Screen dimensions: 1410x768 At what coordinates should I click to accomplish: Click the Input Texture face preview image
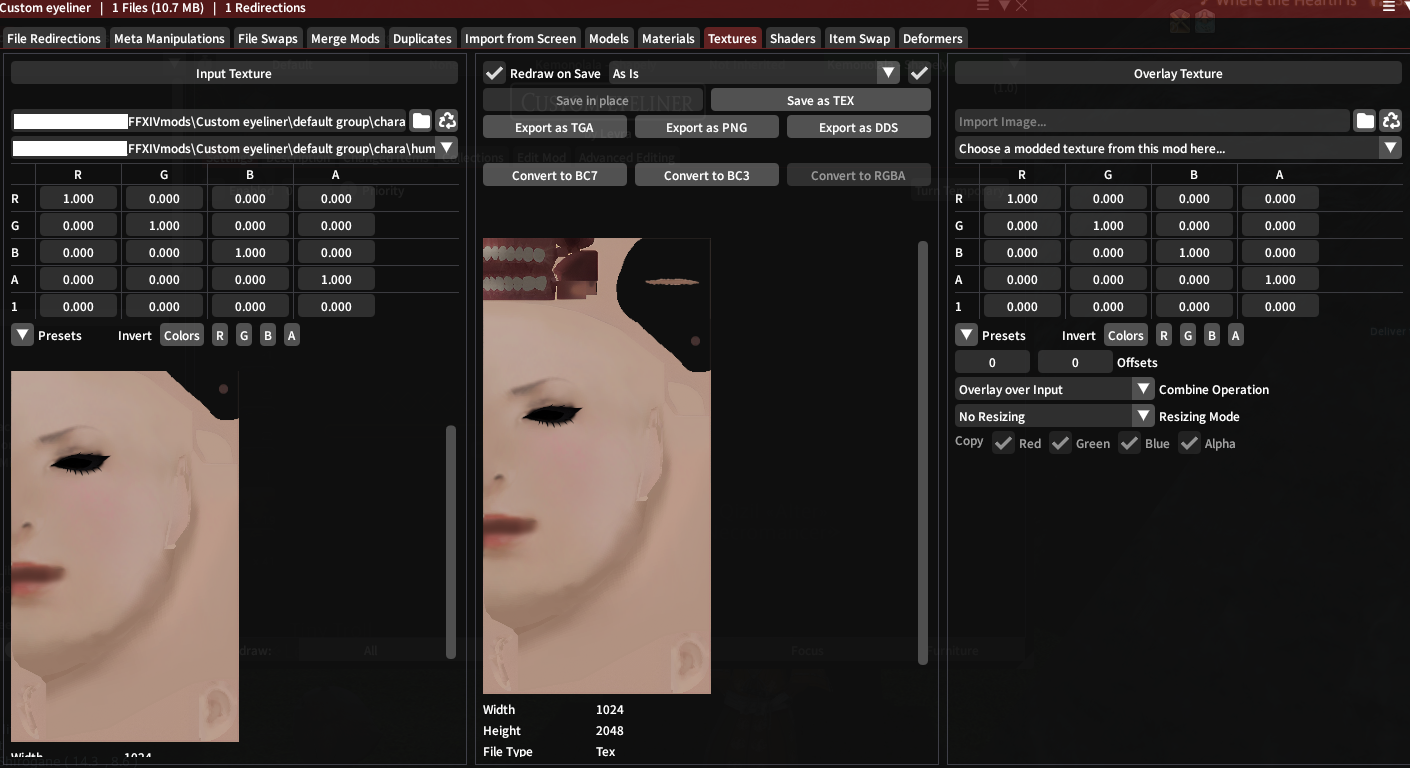(125, 556)
